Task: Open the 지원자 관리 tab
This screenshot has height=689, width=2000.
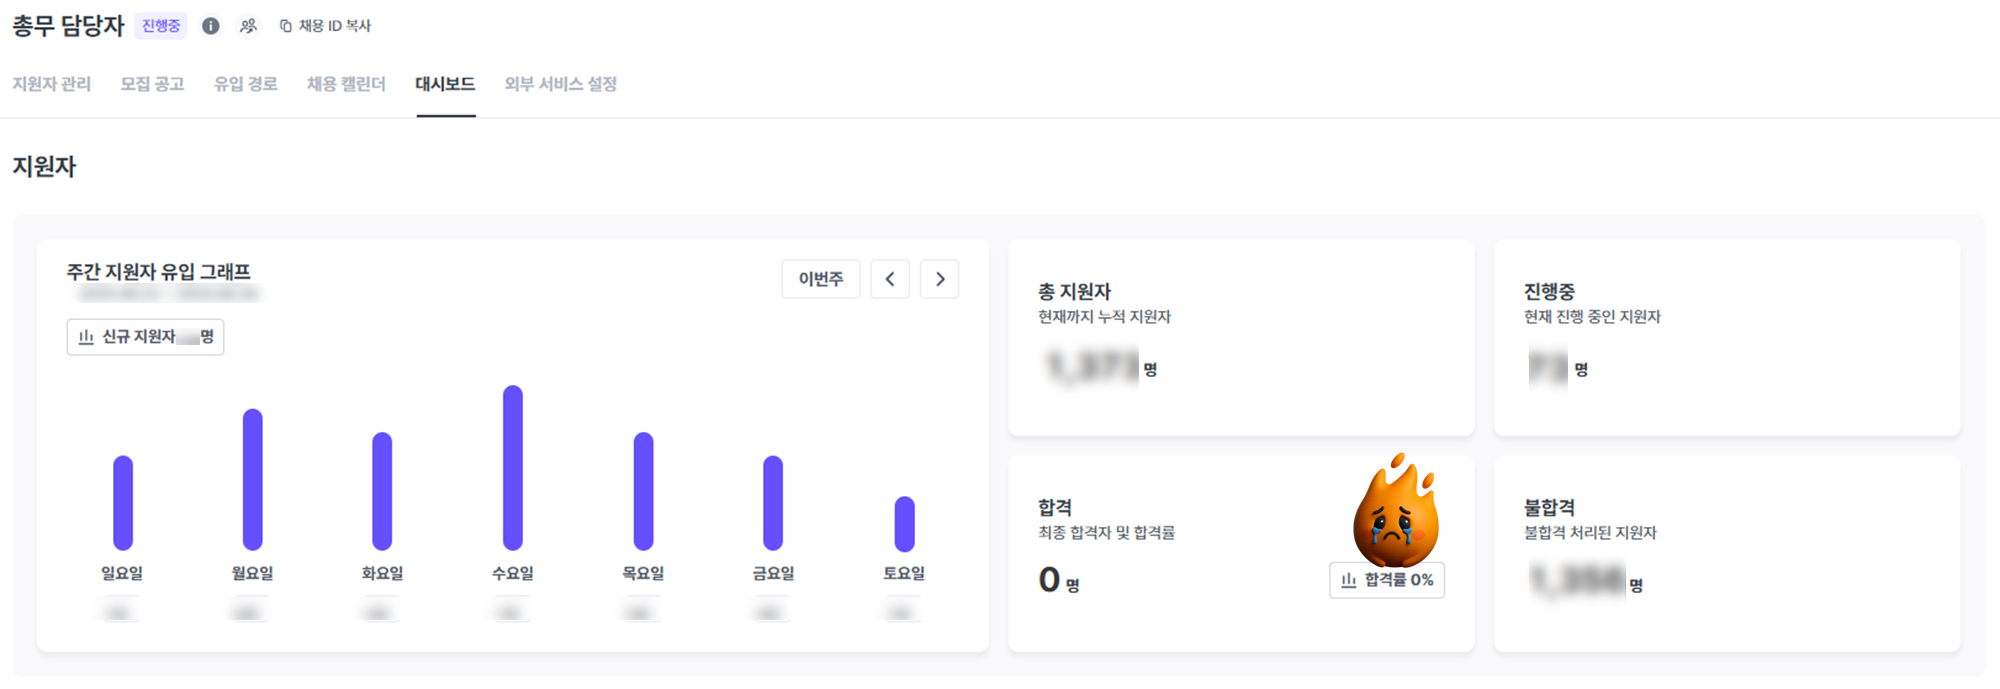Action: coord(52,84)
